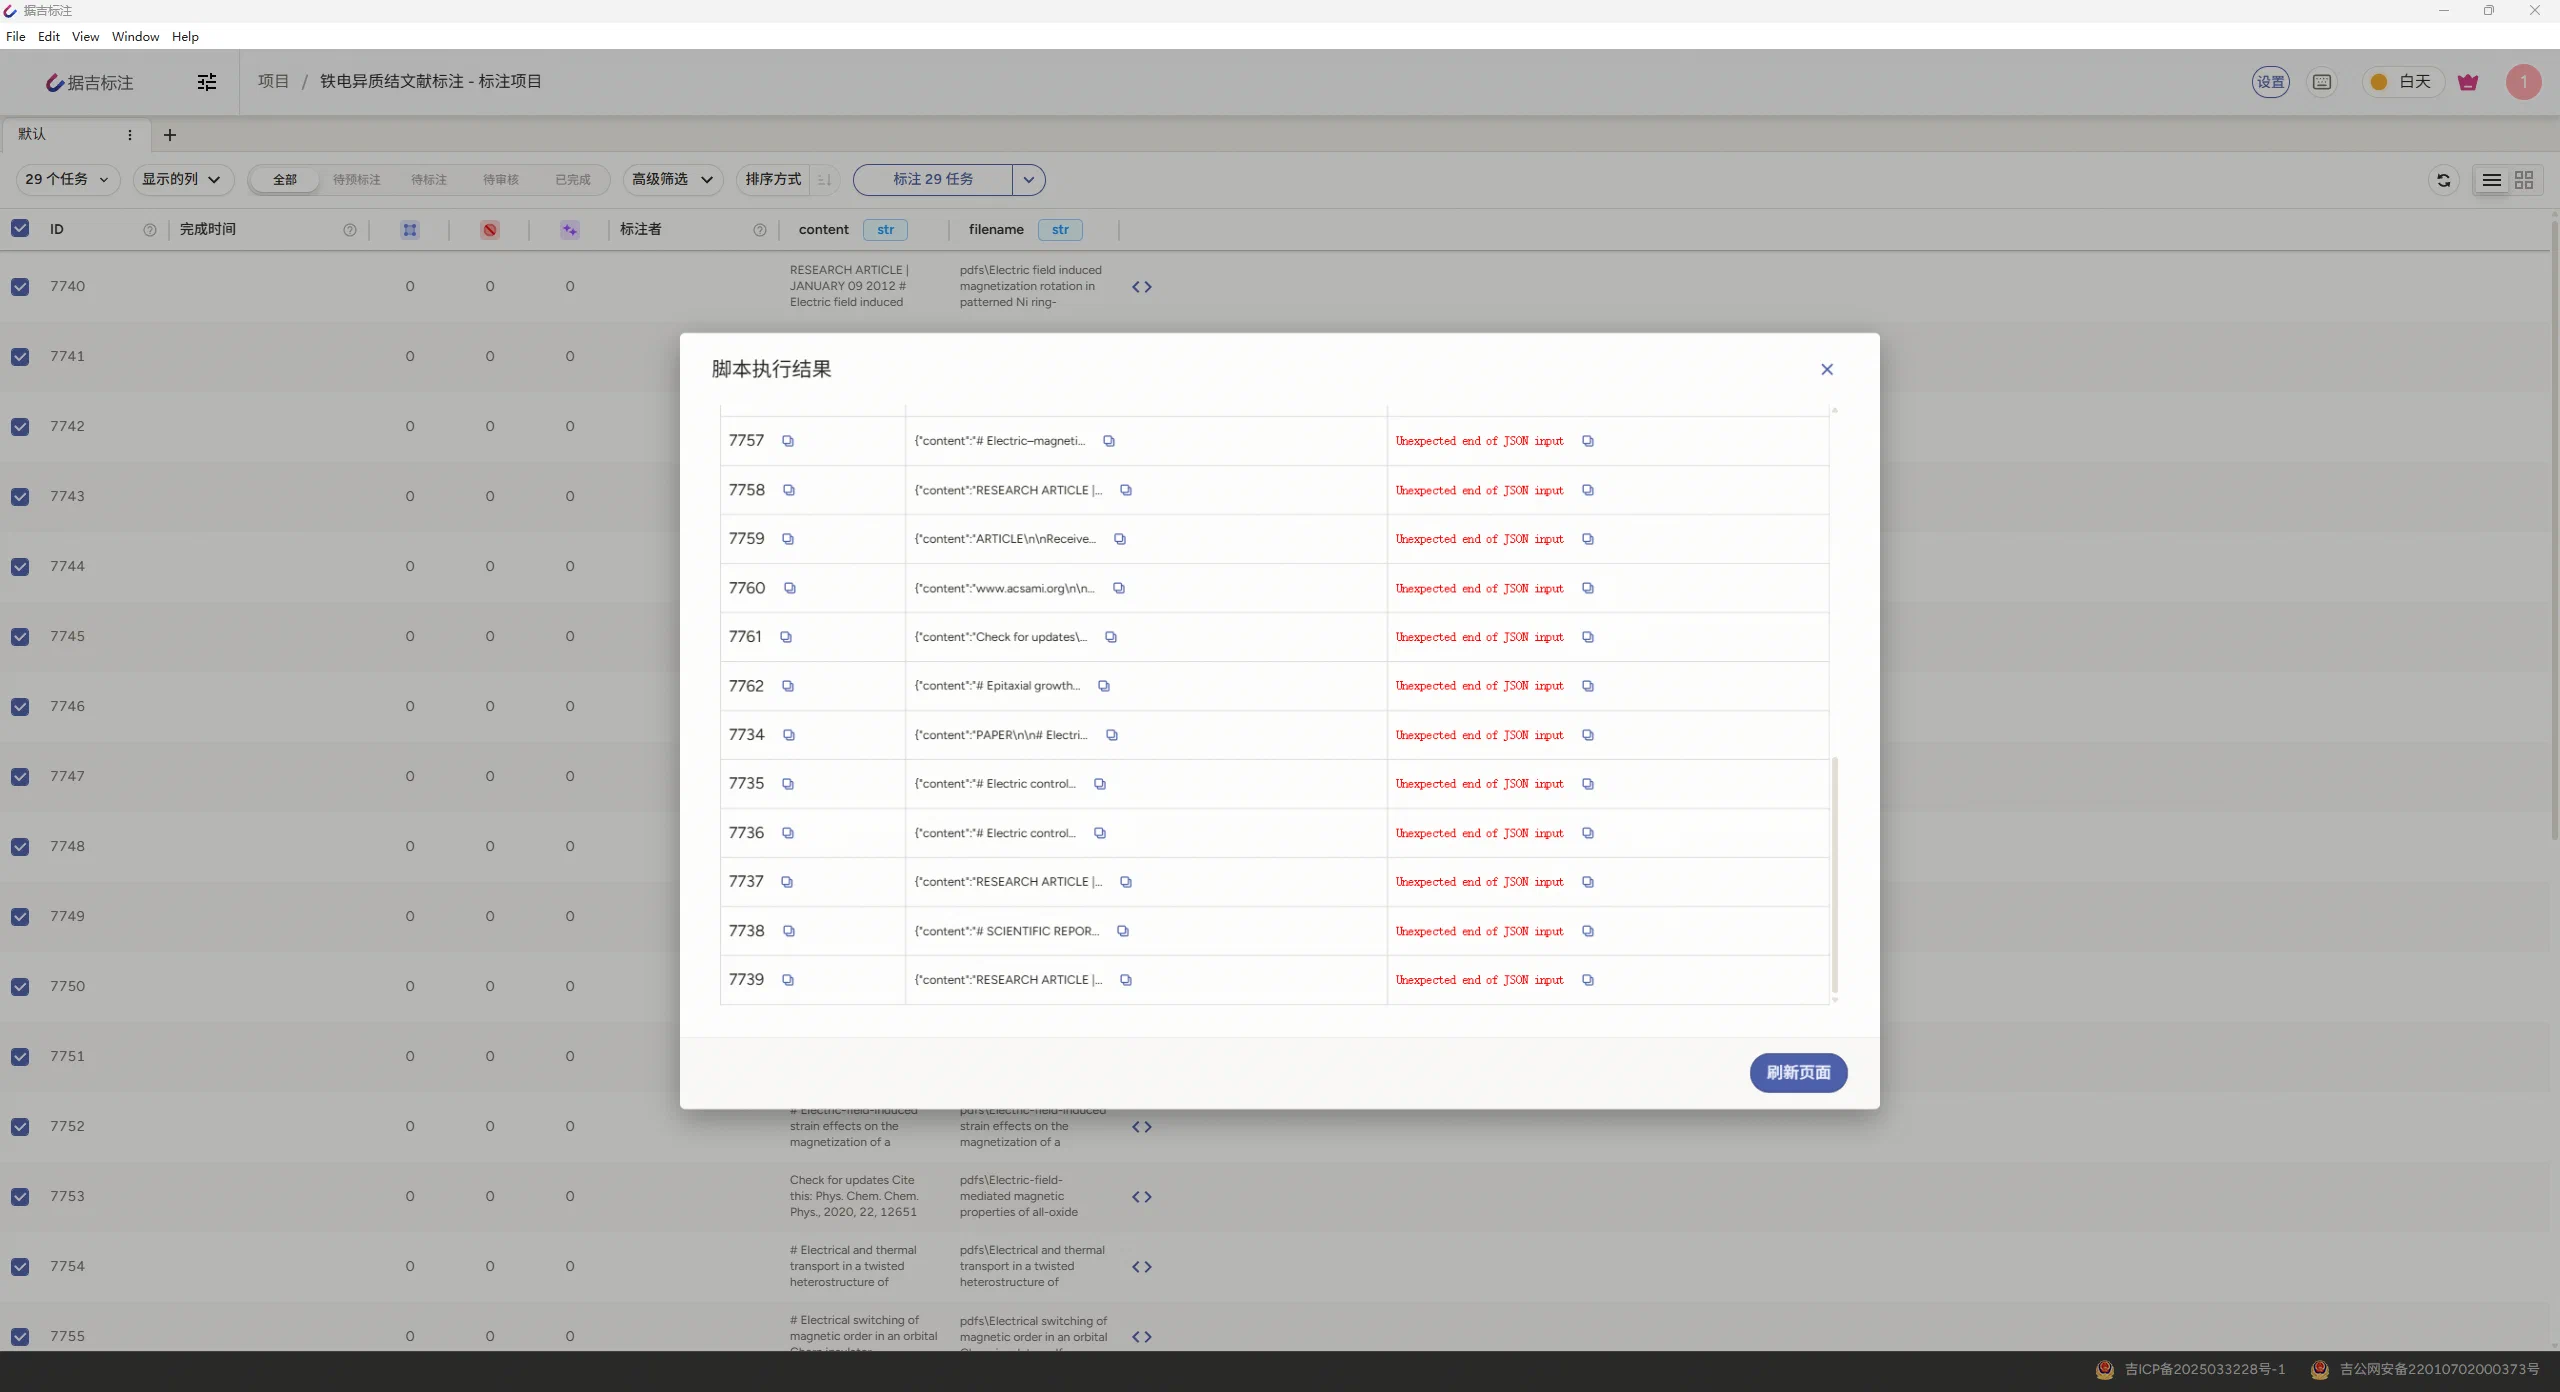
Task: Toggle the select-all checkbox in header
Action: 20,229
